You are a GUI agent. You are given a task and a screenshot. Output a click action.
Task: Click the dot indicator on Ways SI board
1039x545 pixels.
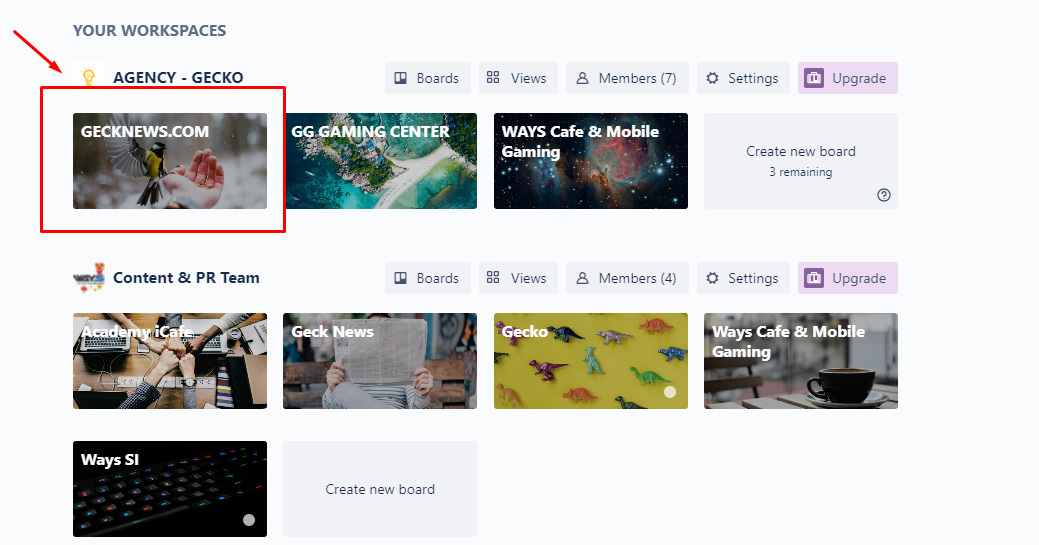click(x=249, y=520)
